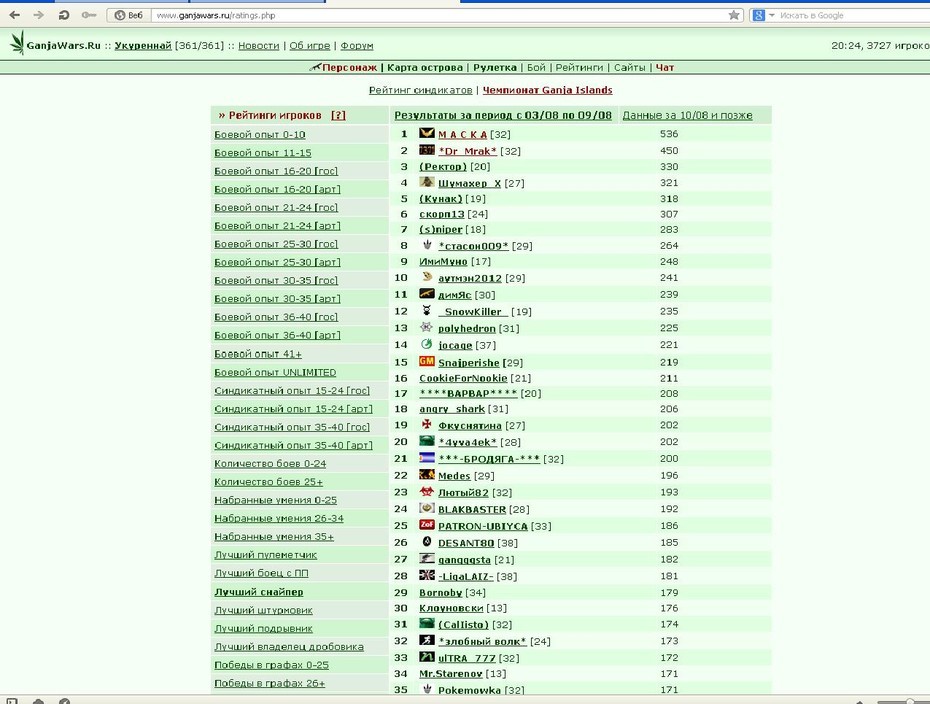Open 'Чемпионат Ganja Islands' link

(x=547, y=90)
